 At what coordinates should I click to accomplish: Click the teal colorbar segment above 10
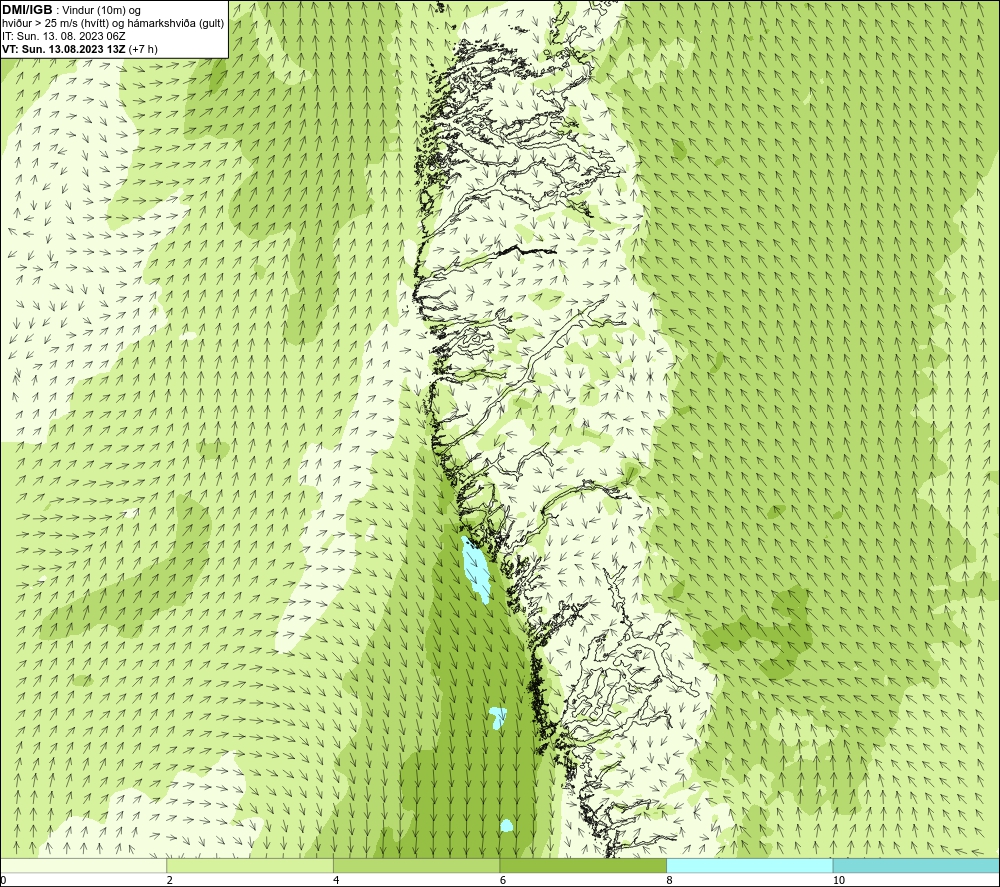916,865
